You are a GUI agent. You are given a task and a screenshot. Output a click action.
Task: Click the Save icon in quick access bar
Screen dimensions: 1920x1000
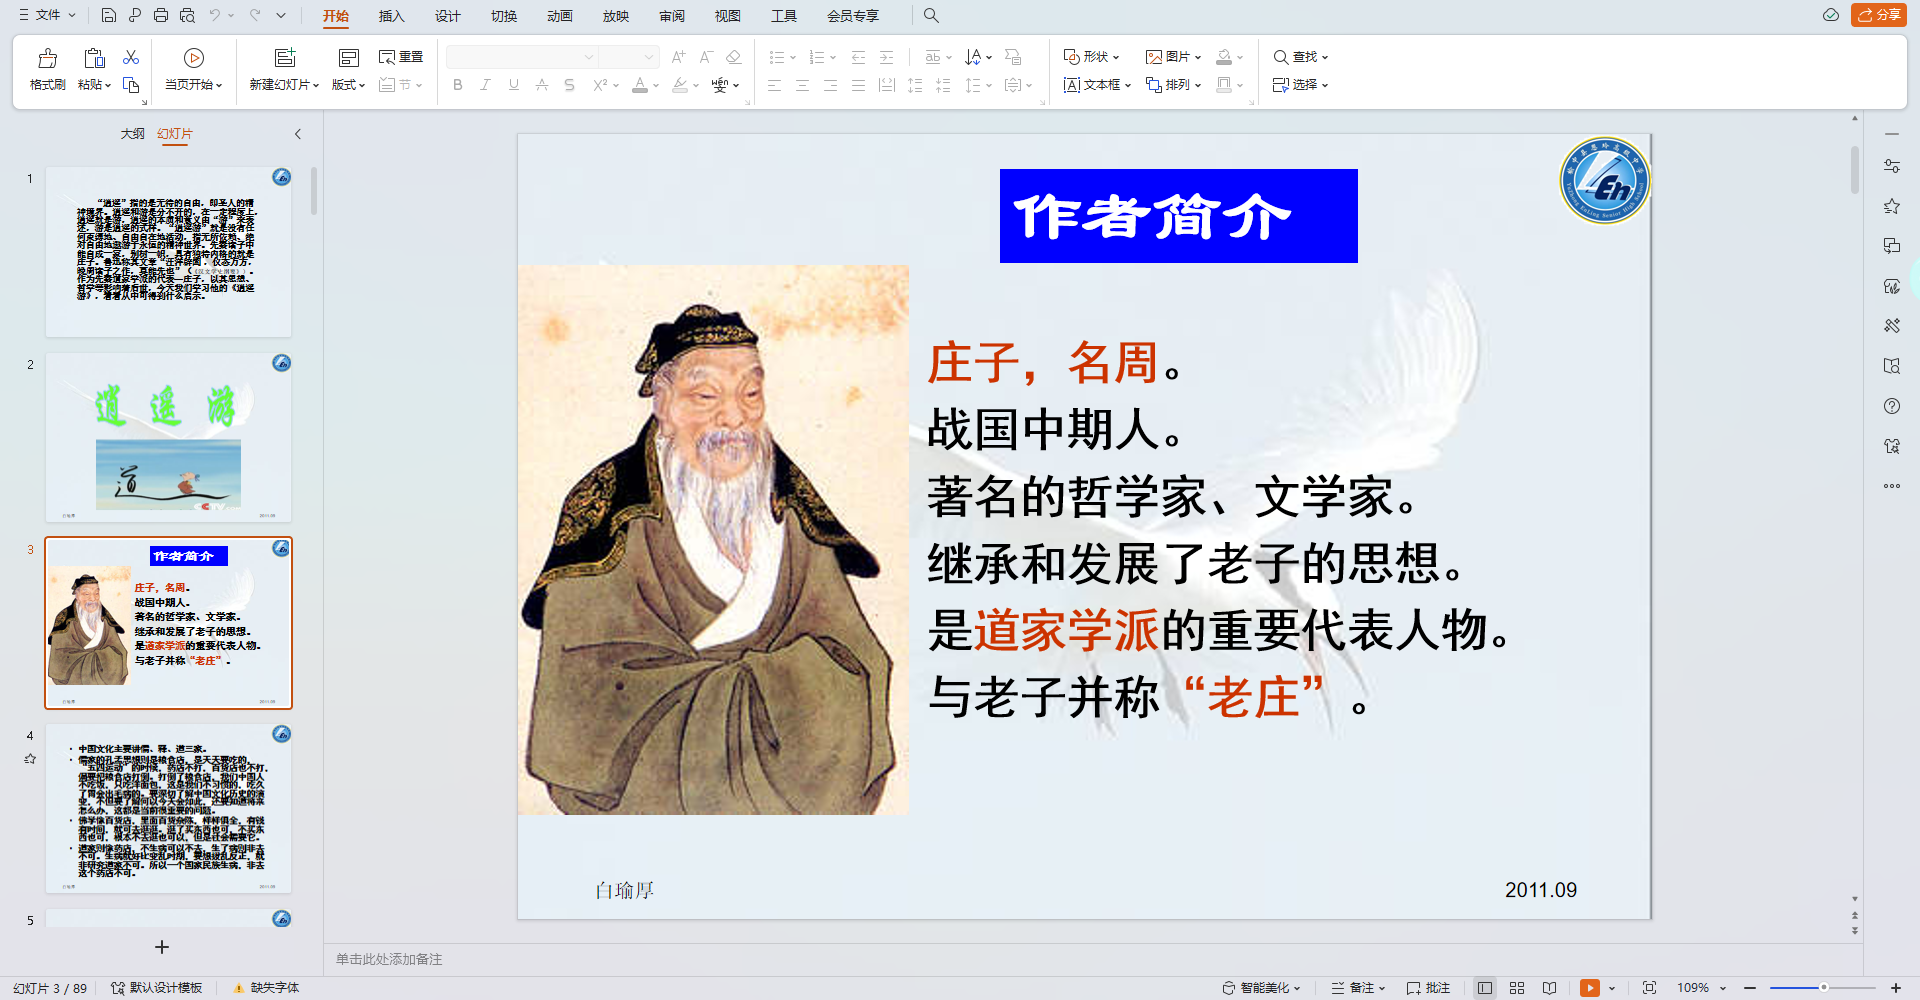coord(109,15)
